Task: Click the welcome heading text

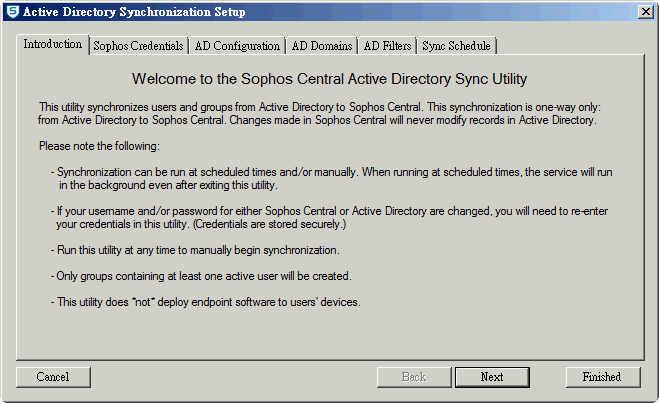Action: [330, 79]
